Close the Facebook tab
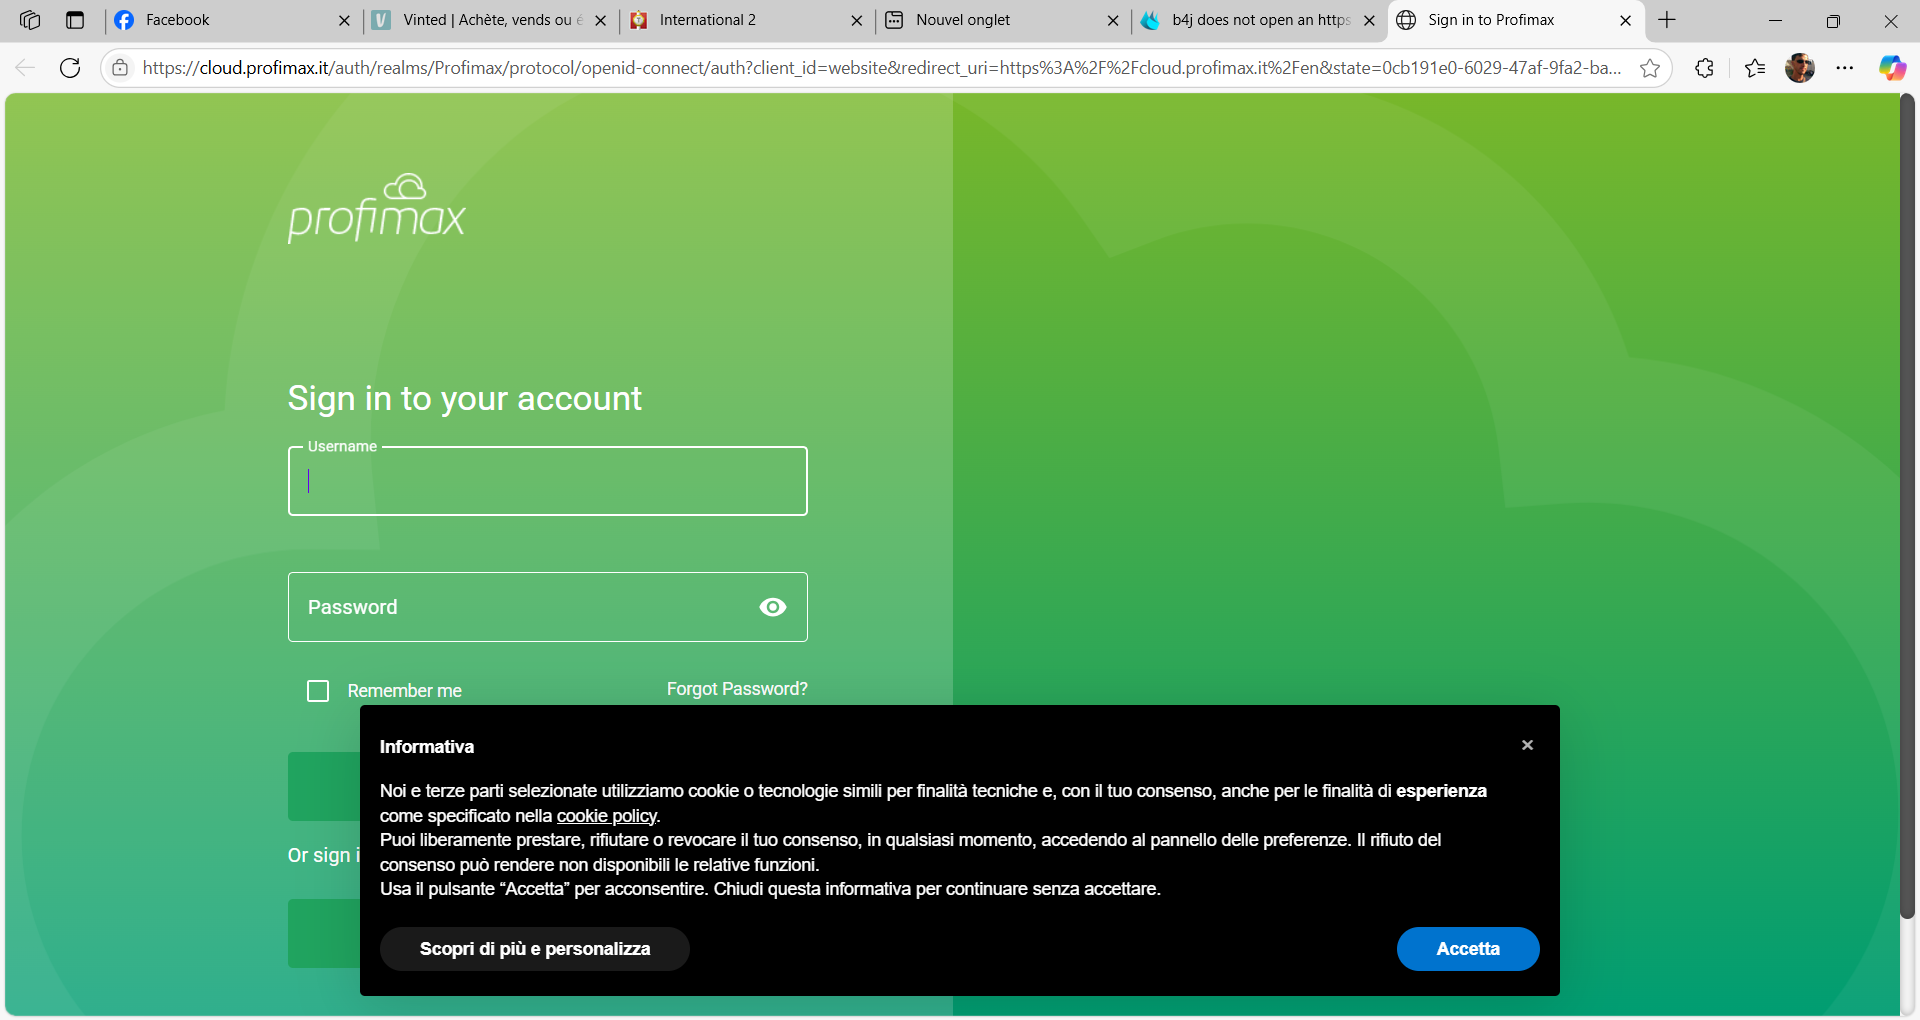 344,20
